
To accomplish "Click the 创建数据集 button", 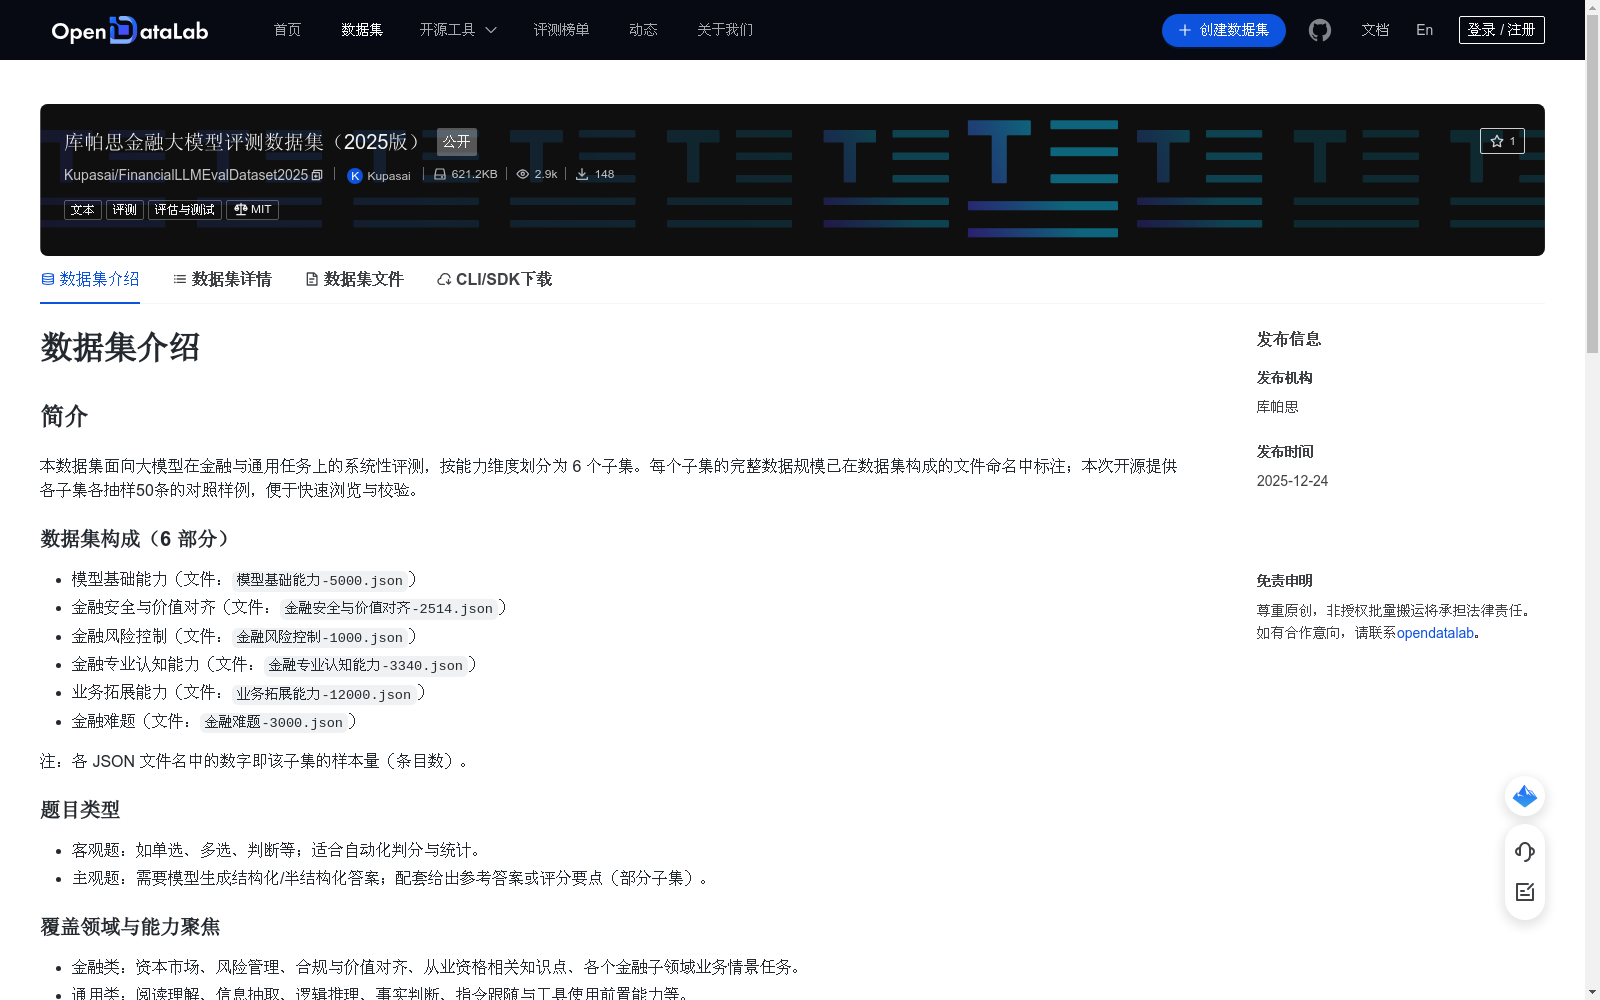I will coord(1224,30).
